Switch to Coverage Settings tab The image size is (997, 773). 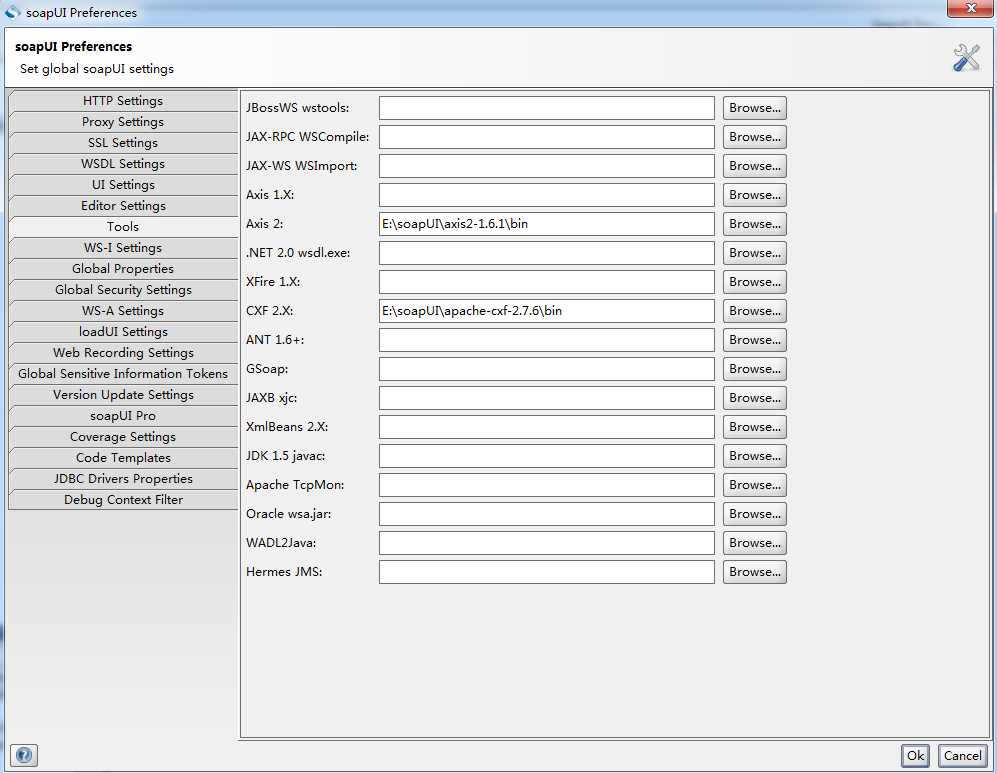[123, 436]
